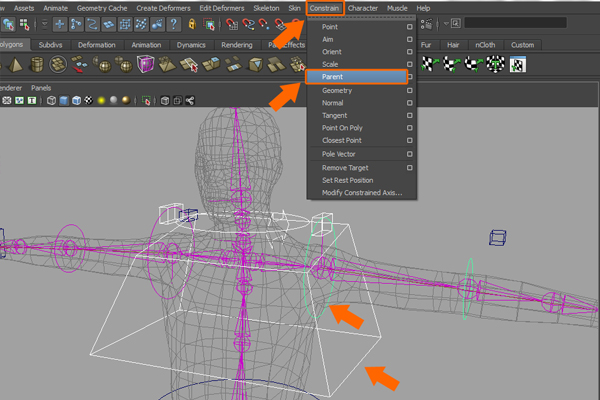The width and height of the screenshot is (600, 400).
Task: Open render settings clapperboard icon
Action: (426, 24)
